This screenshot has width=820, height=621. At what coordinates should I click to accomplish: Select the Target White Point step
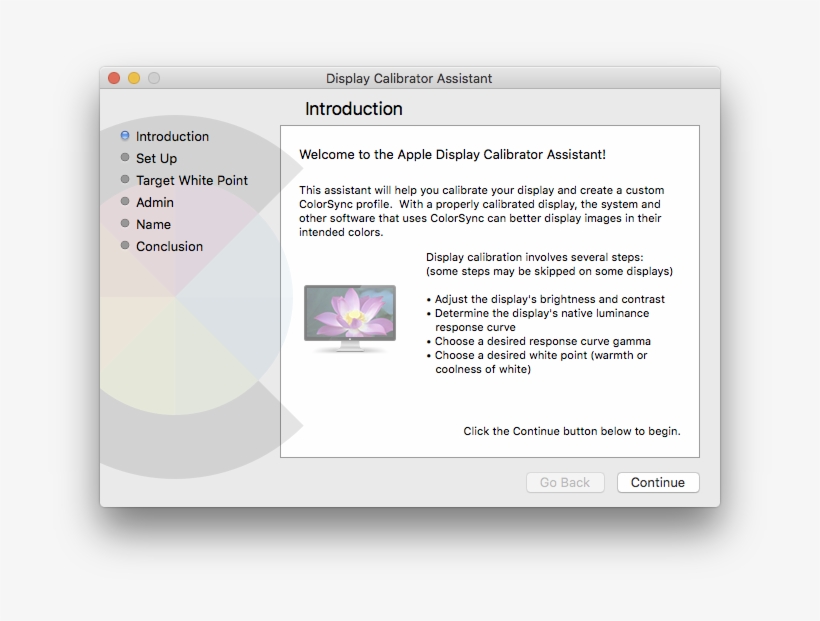[x=191, y=180]
